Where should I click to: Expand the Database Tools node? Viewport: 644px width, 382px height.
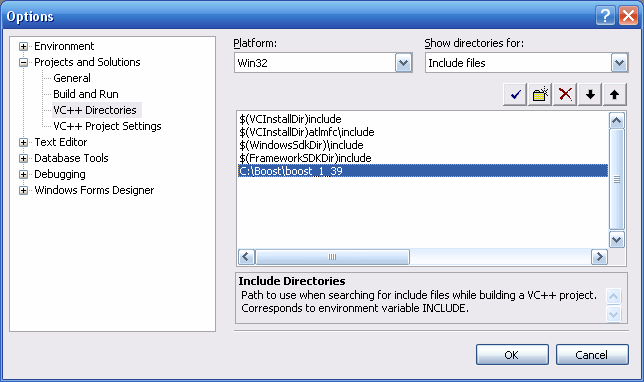(x=23, y=159)
